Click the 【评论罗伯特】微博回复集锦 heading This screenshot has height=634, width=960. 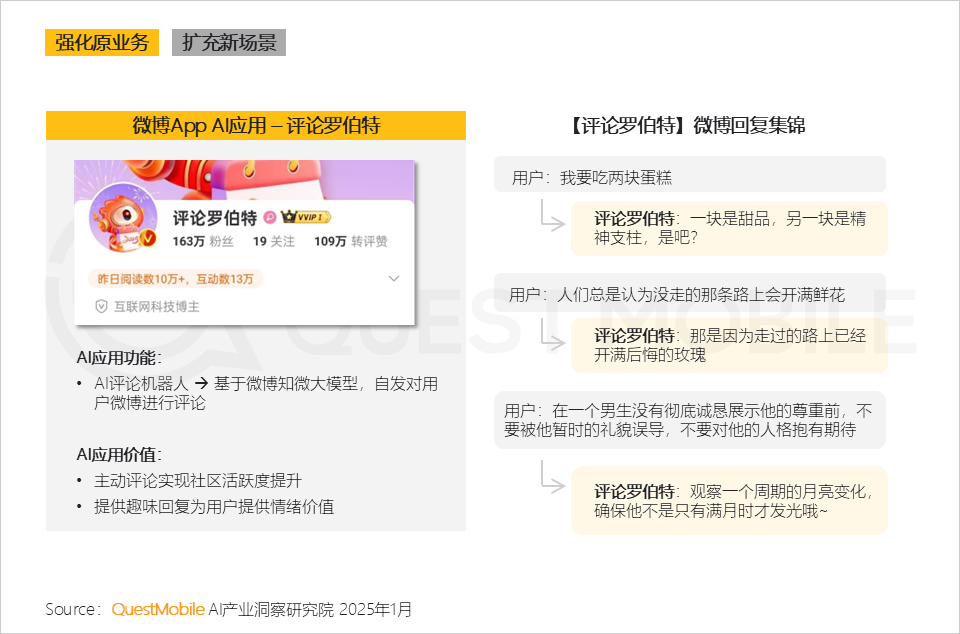click(x=689, y=126)
